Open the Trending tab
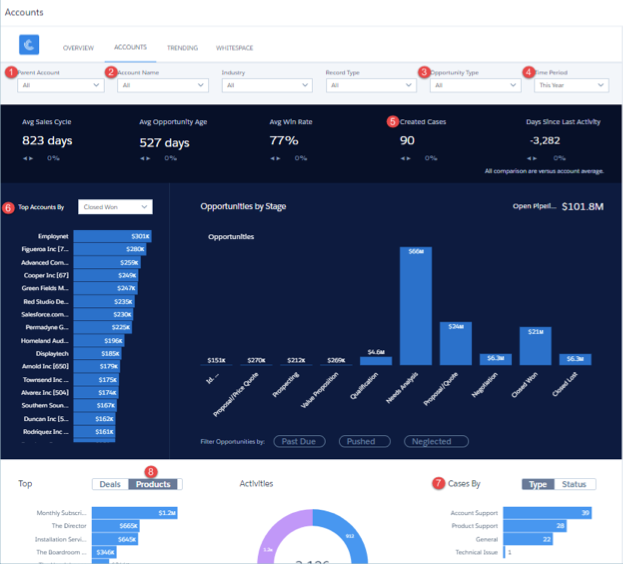The height and width of the screenshot is (564, 623). point(182,48)
